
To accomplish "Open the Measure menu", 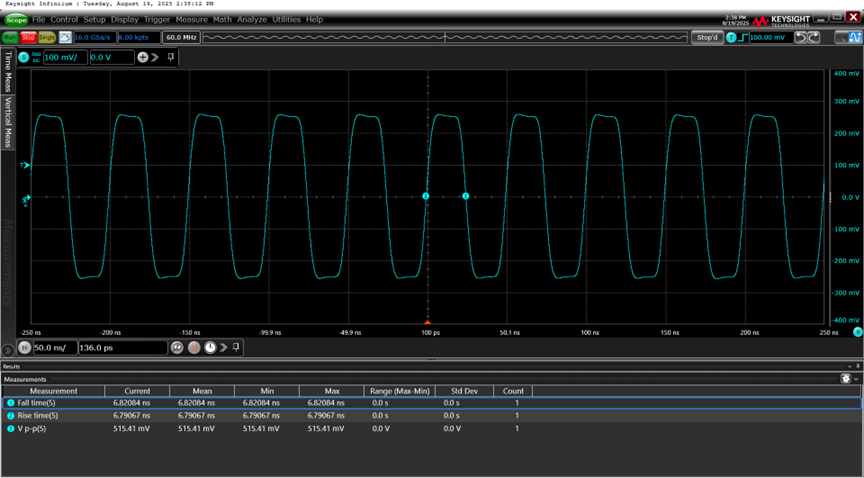I will coord(191,19).
